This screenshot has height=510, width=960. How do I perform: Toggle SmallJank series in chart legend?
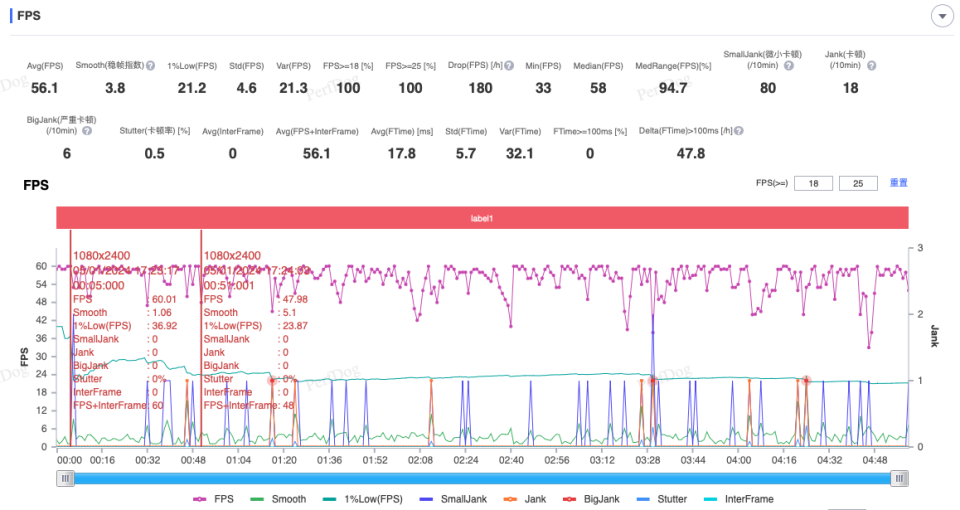pyautogui.click(x=453, y=499)
